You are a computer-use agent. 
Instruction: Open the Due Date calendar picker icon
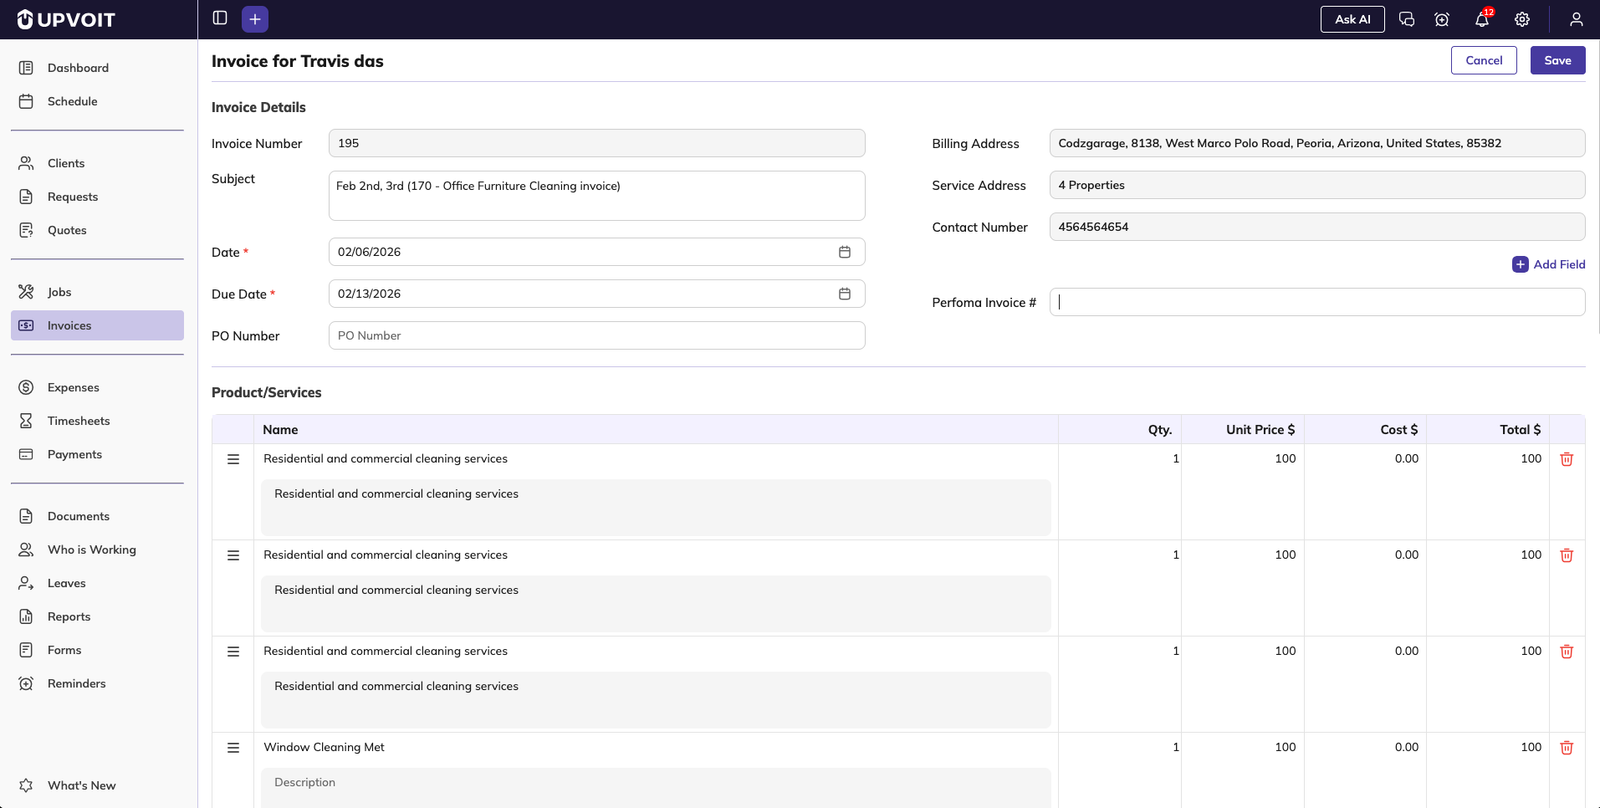pyautogui.click(x=844, y=294)
